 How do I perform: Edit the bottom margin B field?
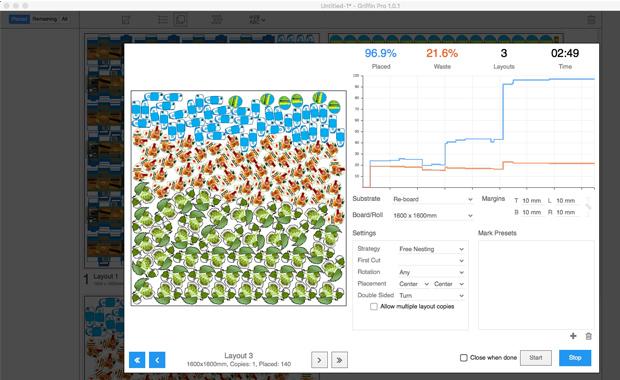(532, 212)
